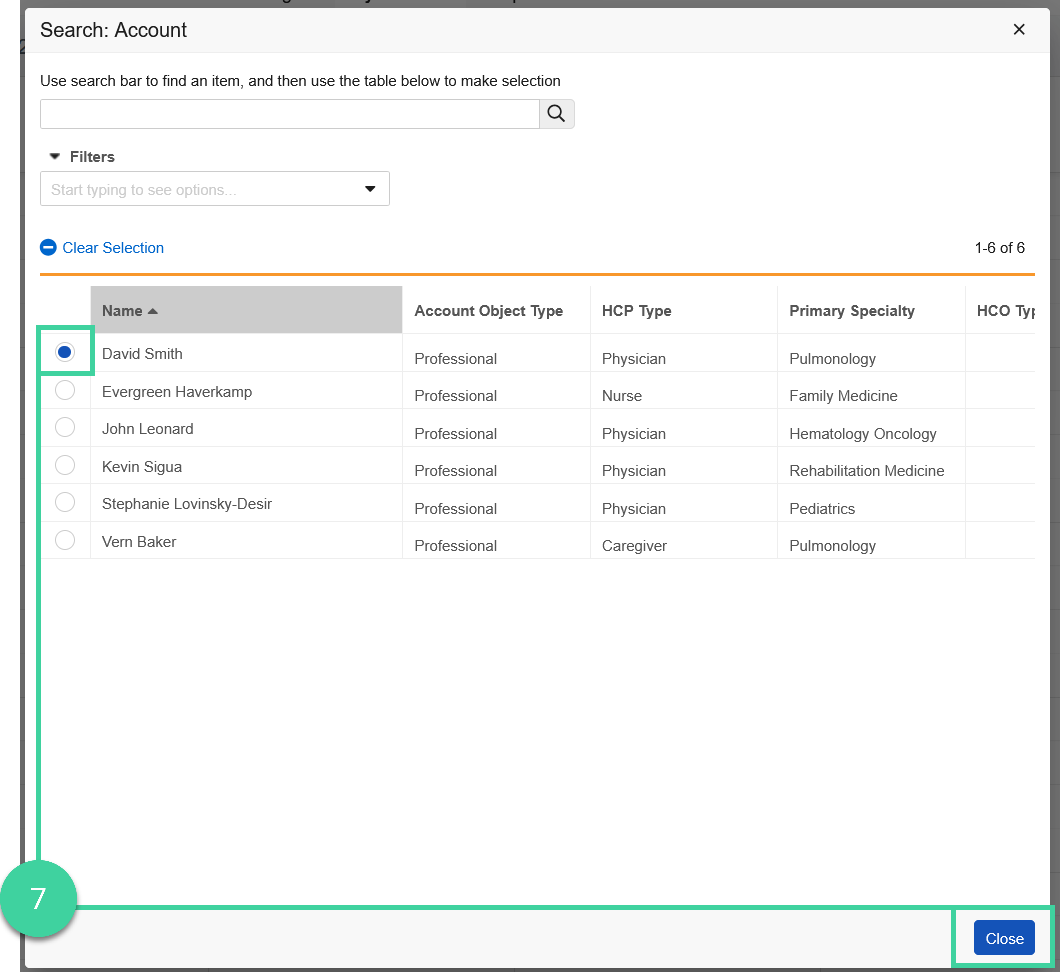Click the sort arrow on the Name column
Image resolution: width=1060 pixels, height=972 pixels.
pos(151,310)
